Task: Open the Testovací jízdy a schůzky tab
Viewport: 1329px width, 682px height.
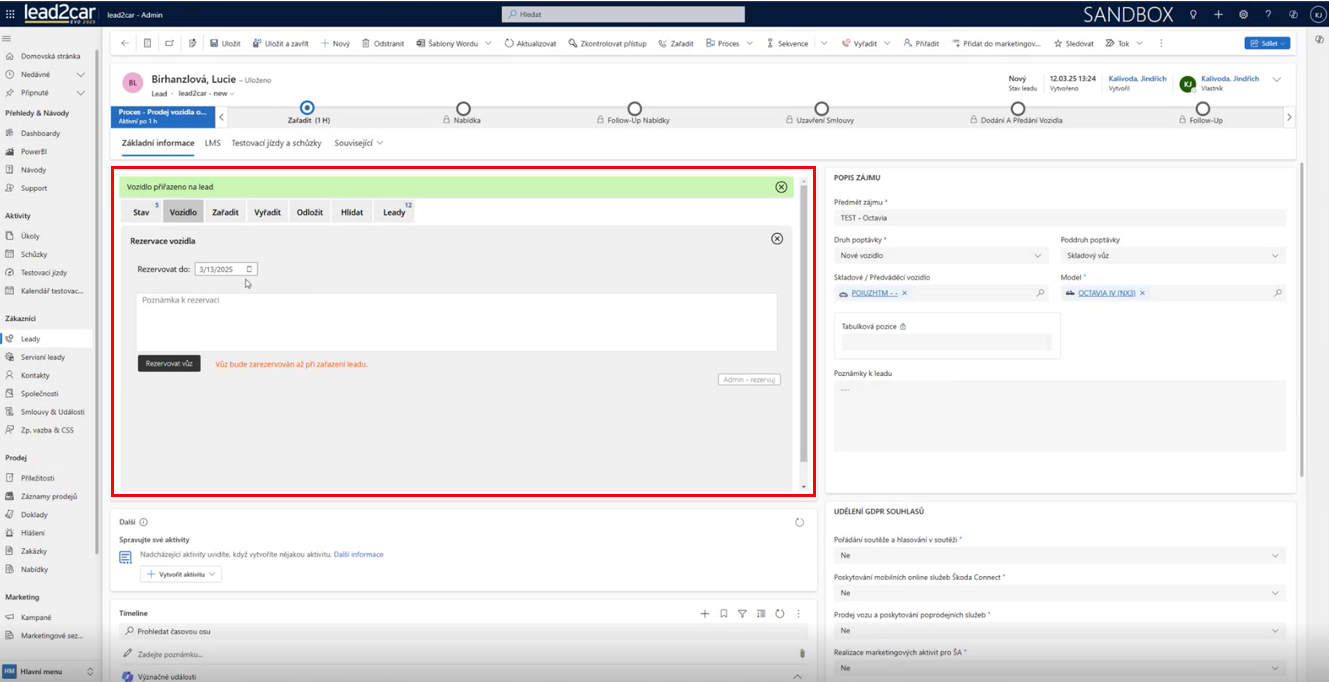Action: click(276, 143)
